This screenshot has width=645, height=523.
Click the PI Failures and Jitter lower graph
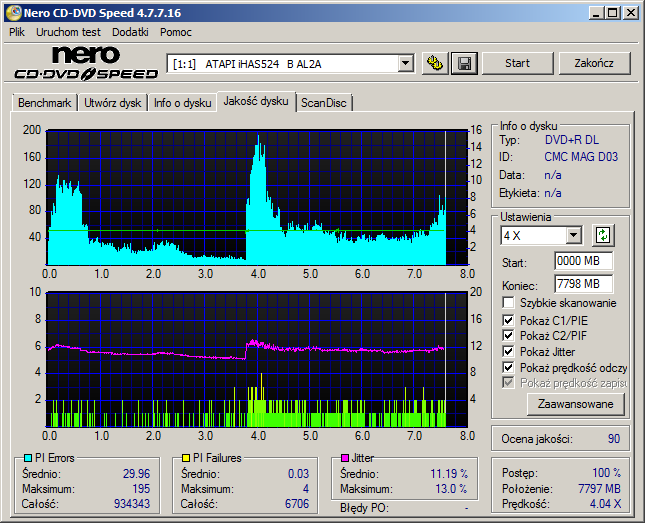(257, 360)
